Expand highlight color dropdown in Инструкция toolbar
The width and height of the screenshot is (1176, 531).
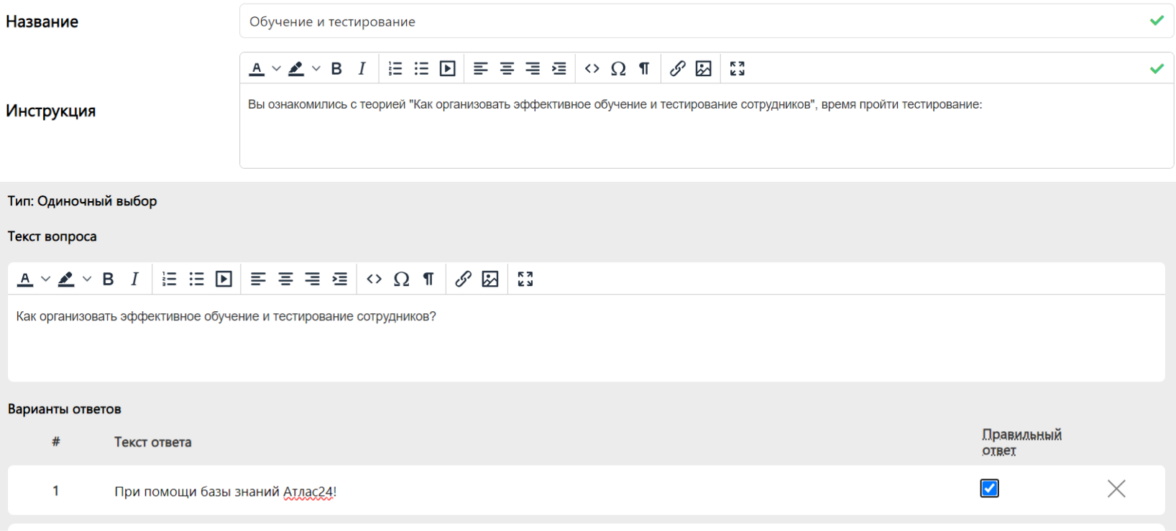[316, 69]
